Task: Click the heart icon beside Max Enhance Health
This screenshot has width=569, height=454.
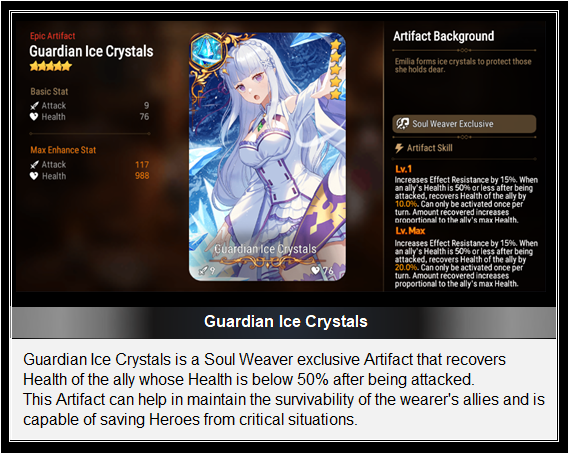Action: click(x=34, y=176)
